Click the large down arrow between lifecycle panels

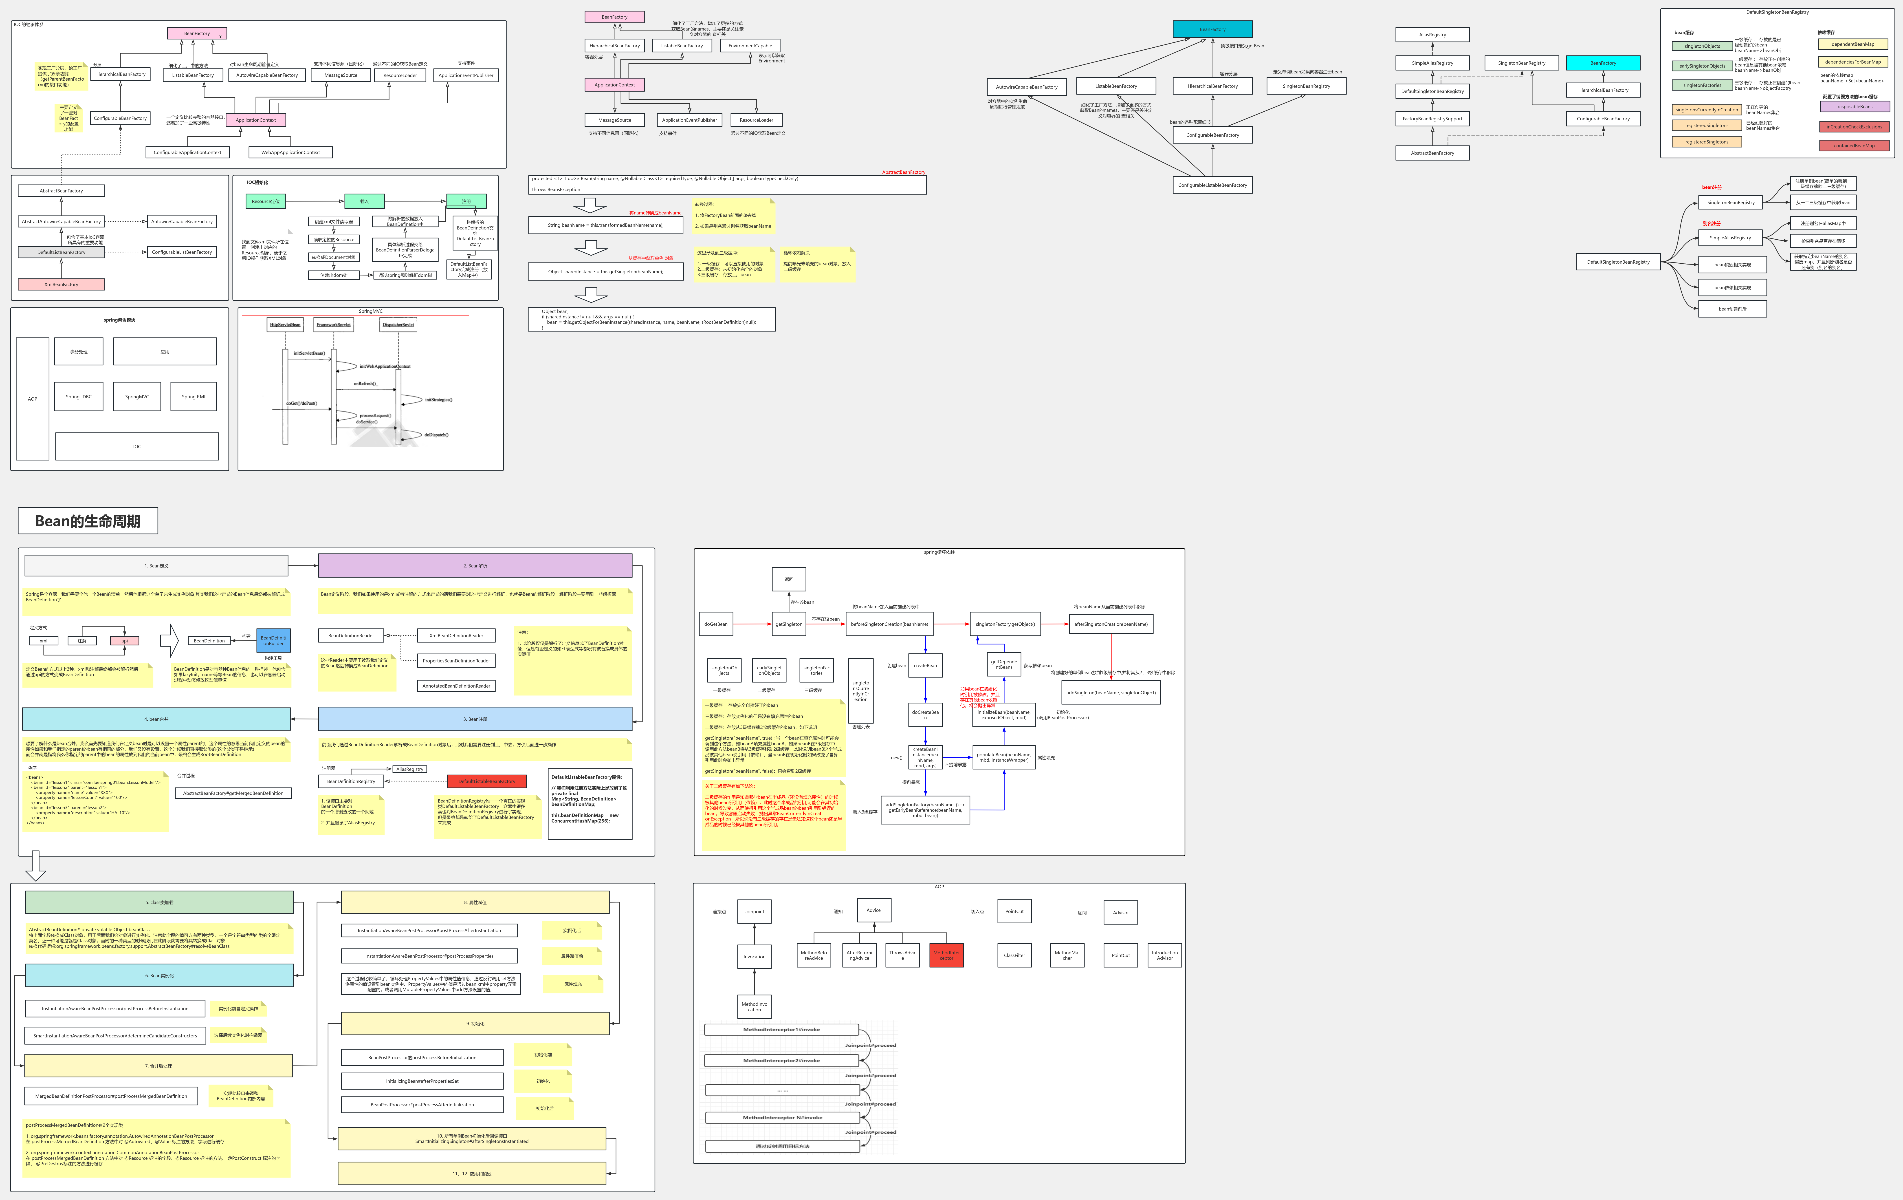(x=36, y=865)
